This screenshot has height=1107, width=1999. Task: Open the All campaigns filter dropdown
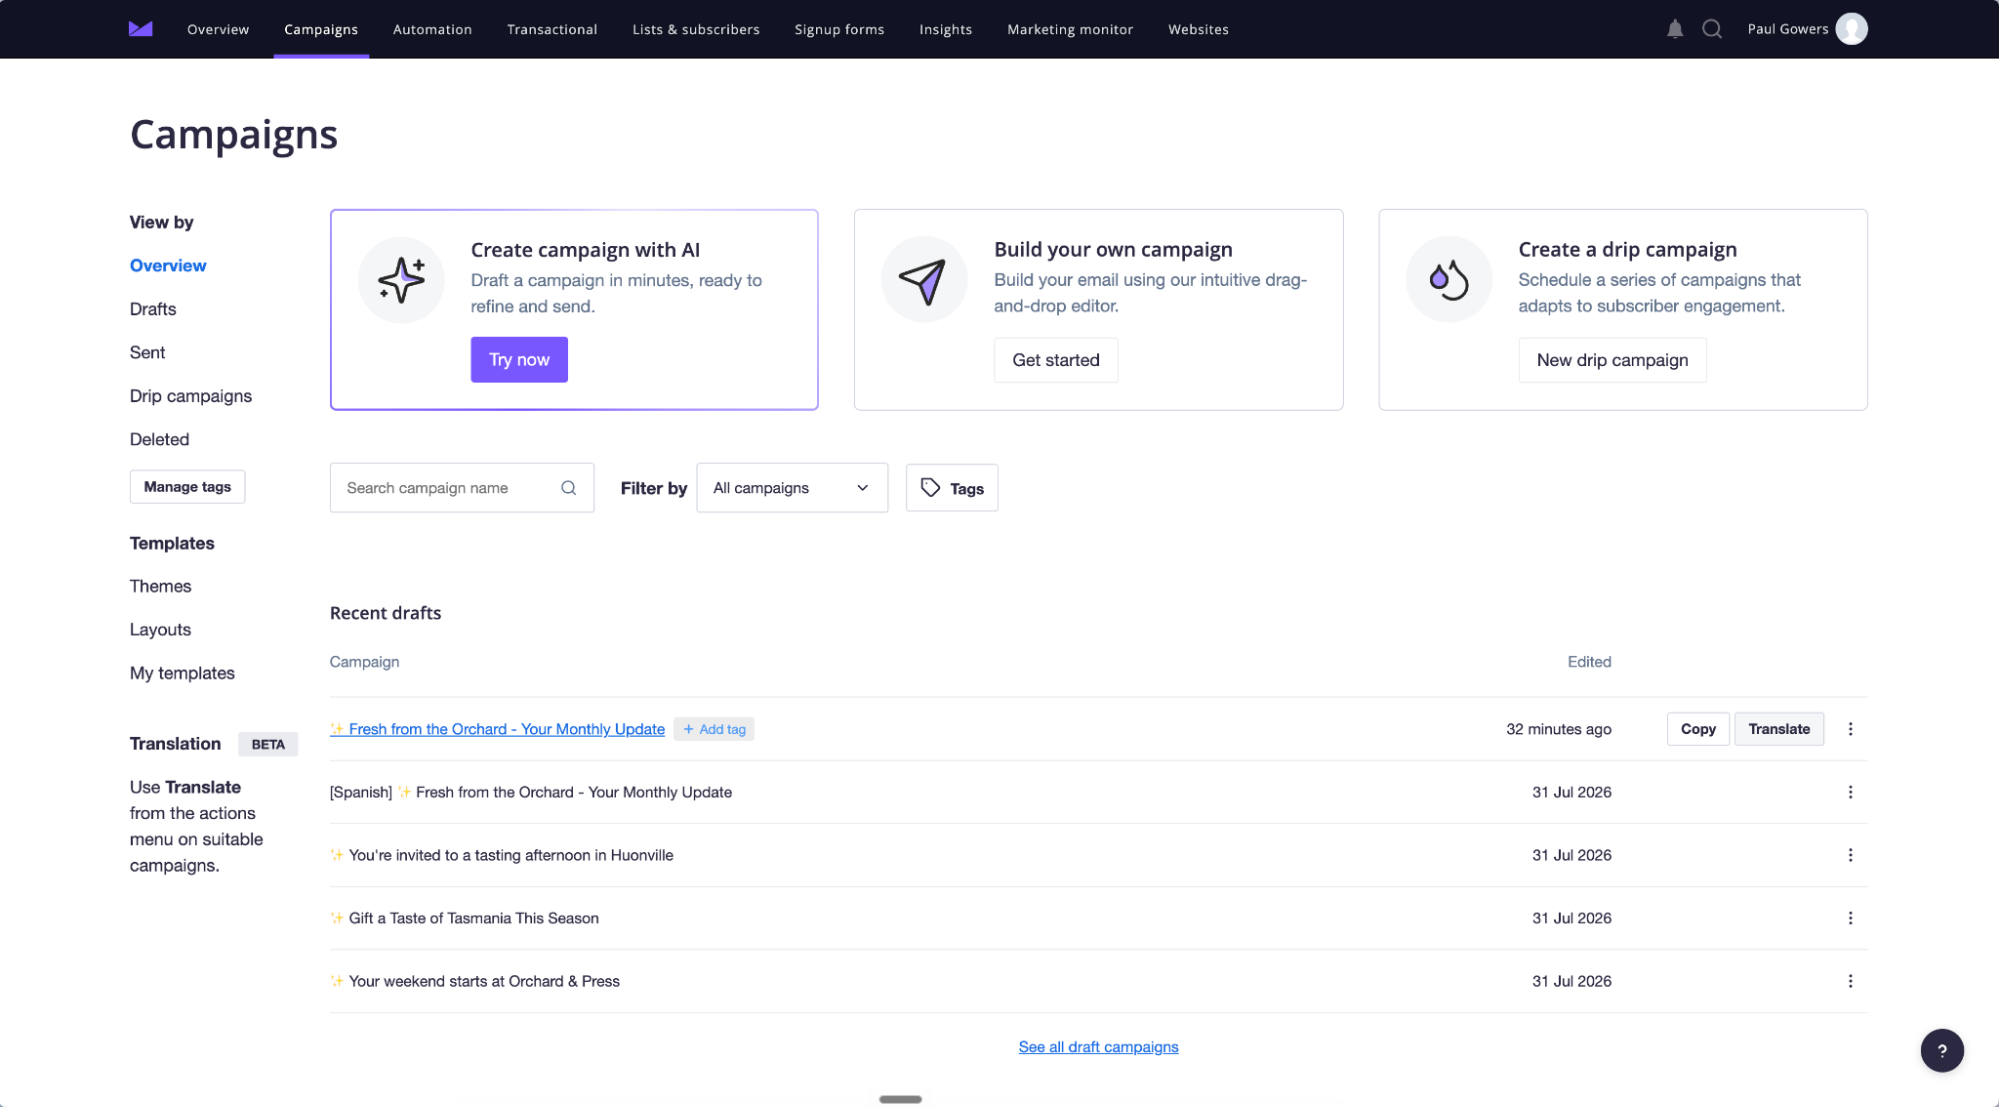[792, 488]
